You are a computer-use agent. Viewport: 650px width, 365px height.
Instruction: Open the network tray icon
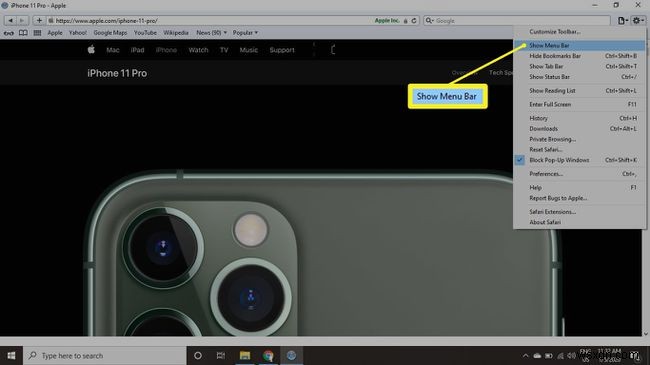pyautogui.click(x=560, y=355)
